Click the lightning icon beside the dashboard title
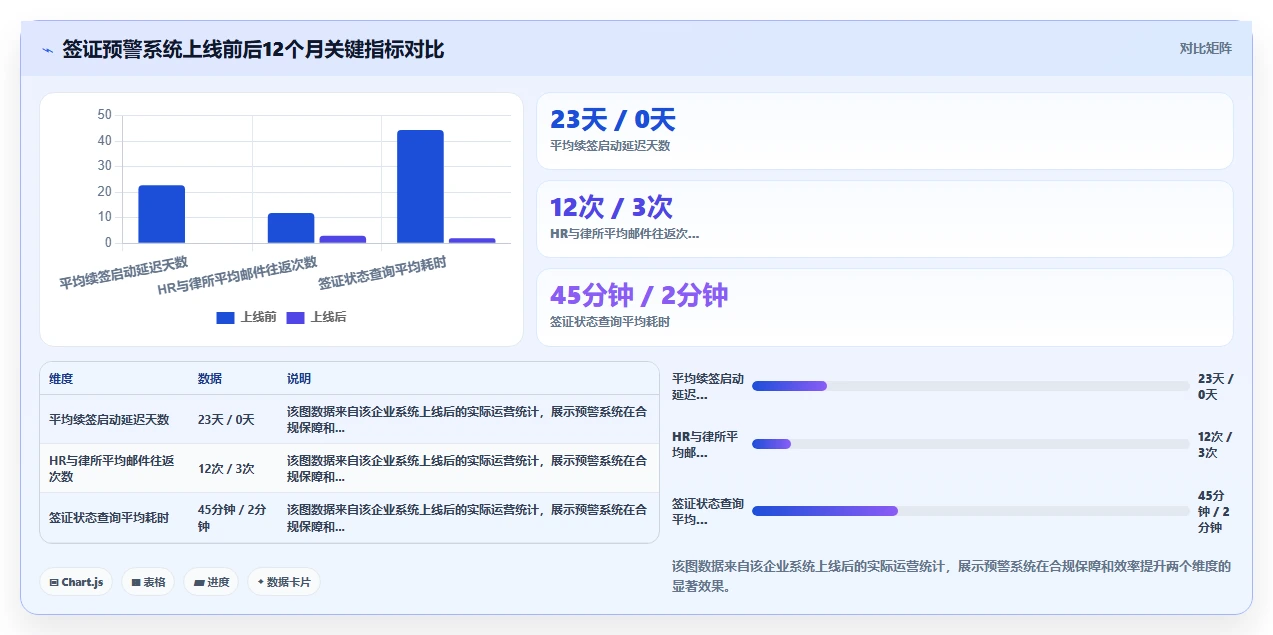This screenshot has width=1273, height=635. (47, 50)
